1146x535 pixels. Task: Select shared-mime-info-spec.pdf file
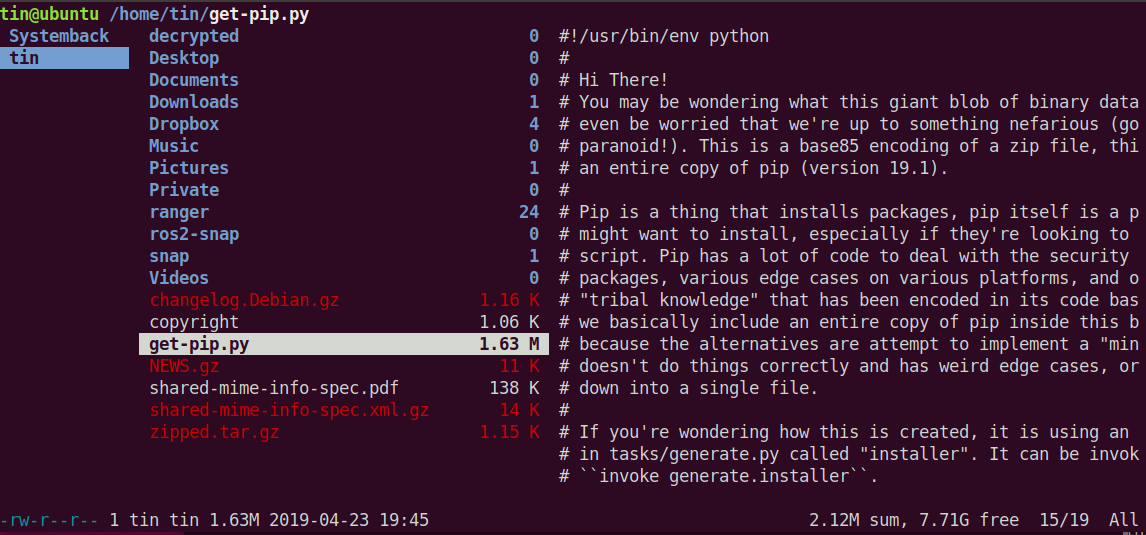click(344, 388)
